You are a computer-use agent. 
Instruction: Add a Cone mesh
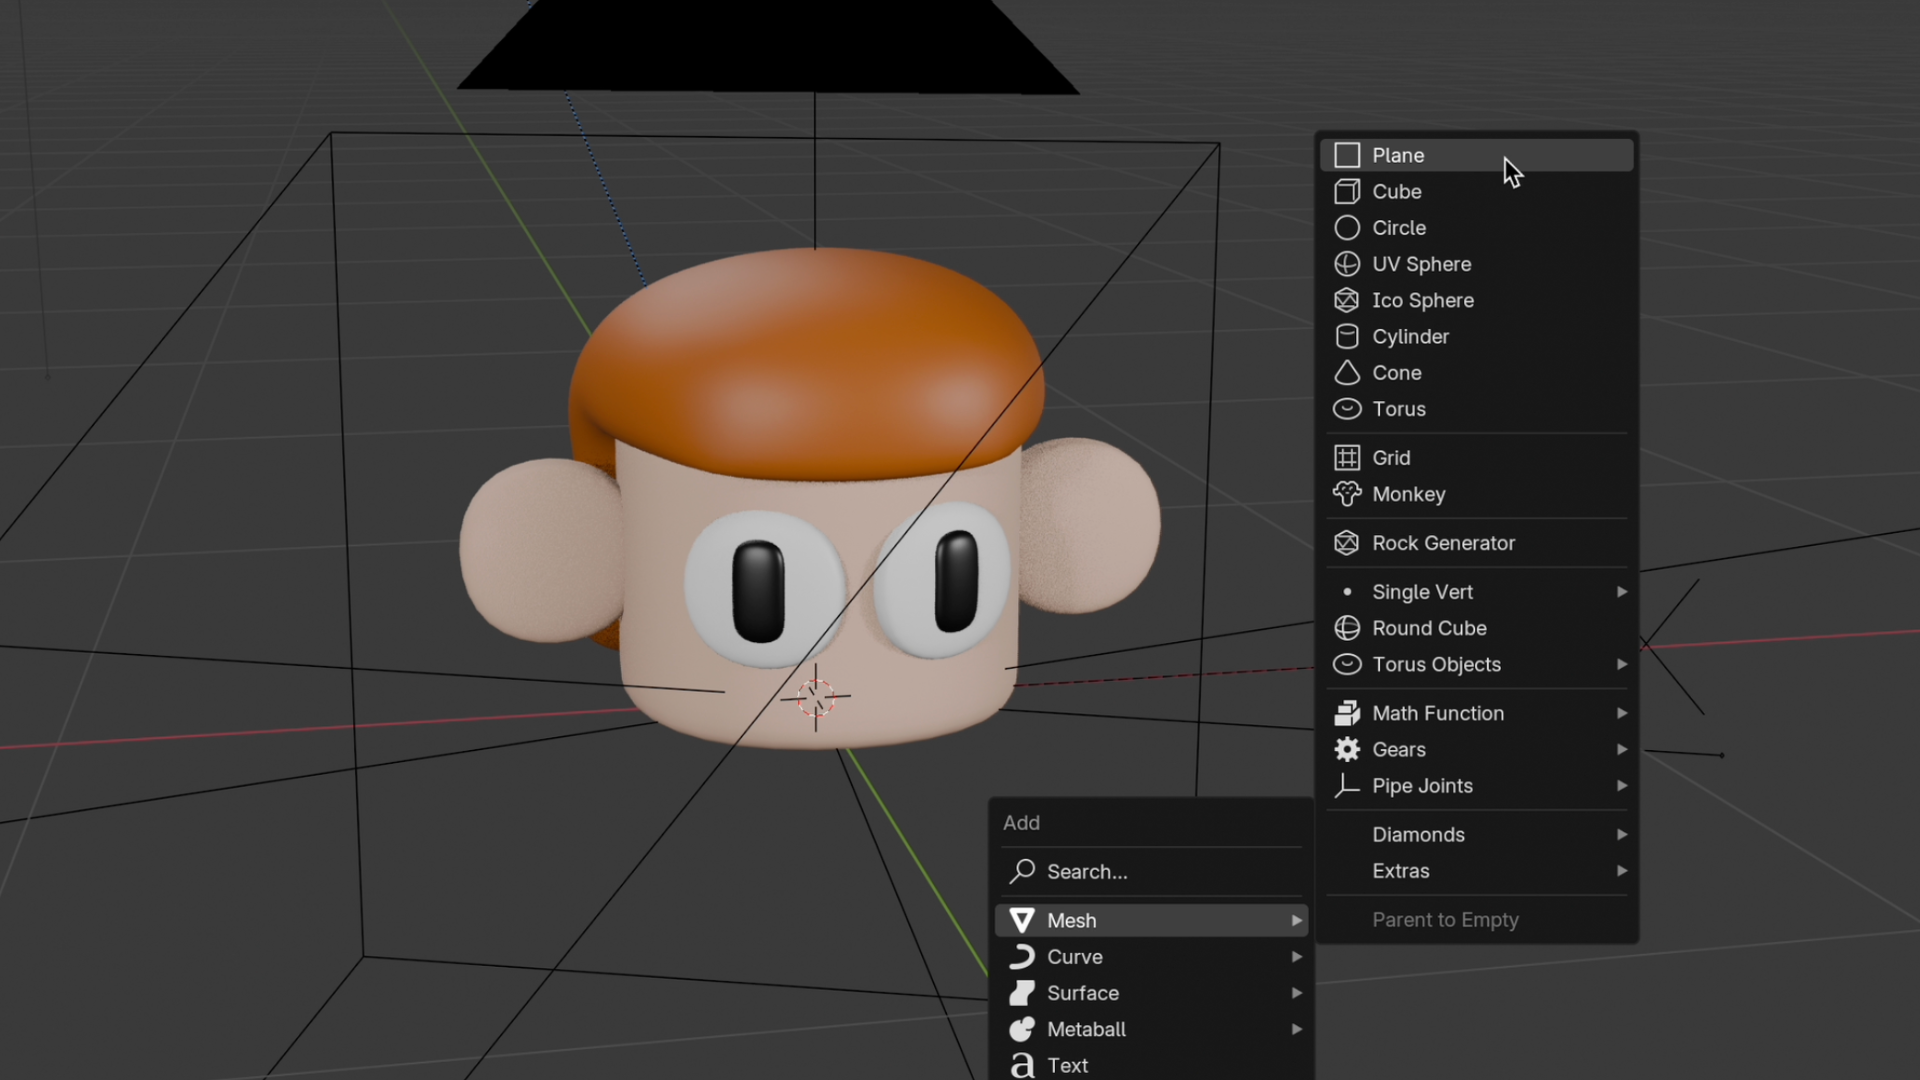click(1477, 373)
